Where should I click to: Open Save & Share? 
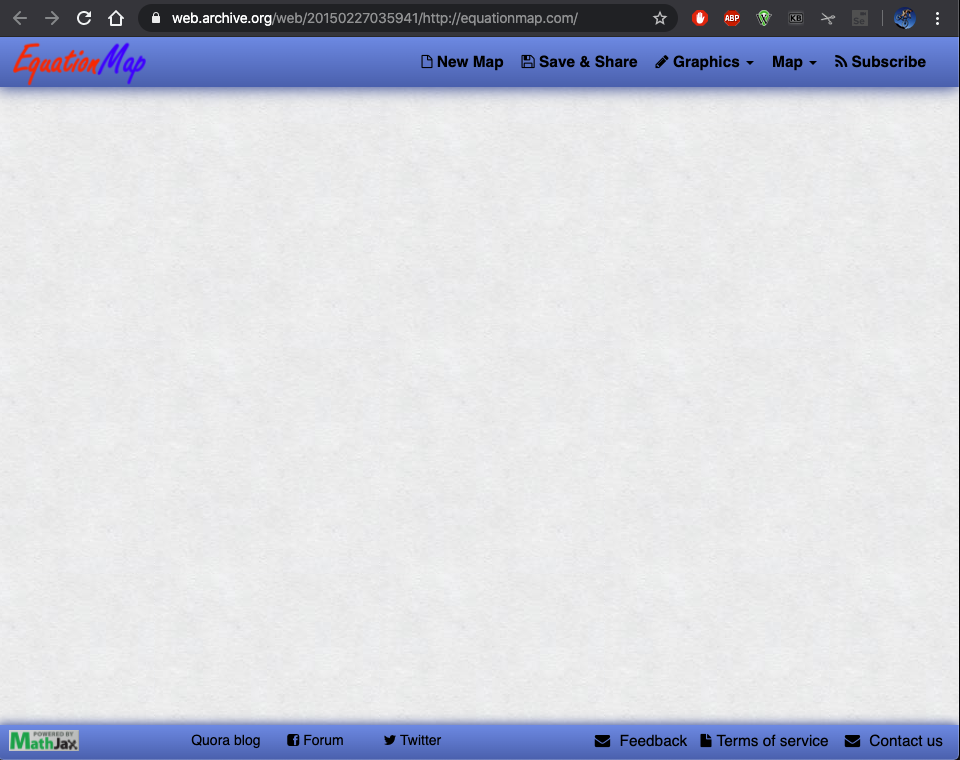point(579,62)
